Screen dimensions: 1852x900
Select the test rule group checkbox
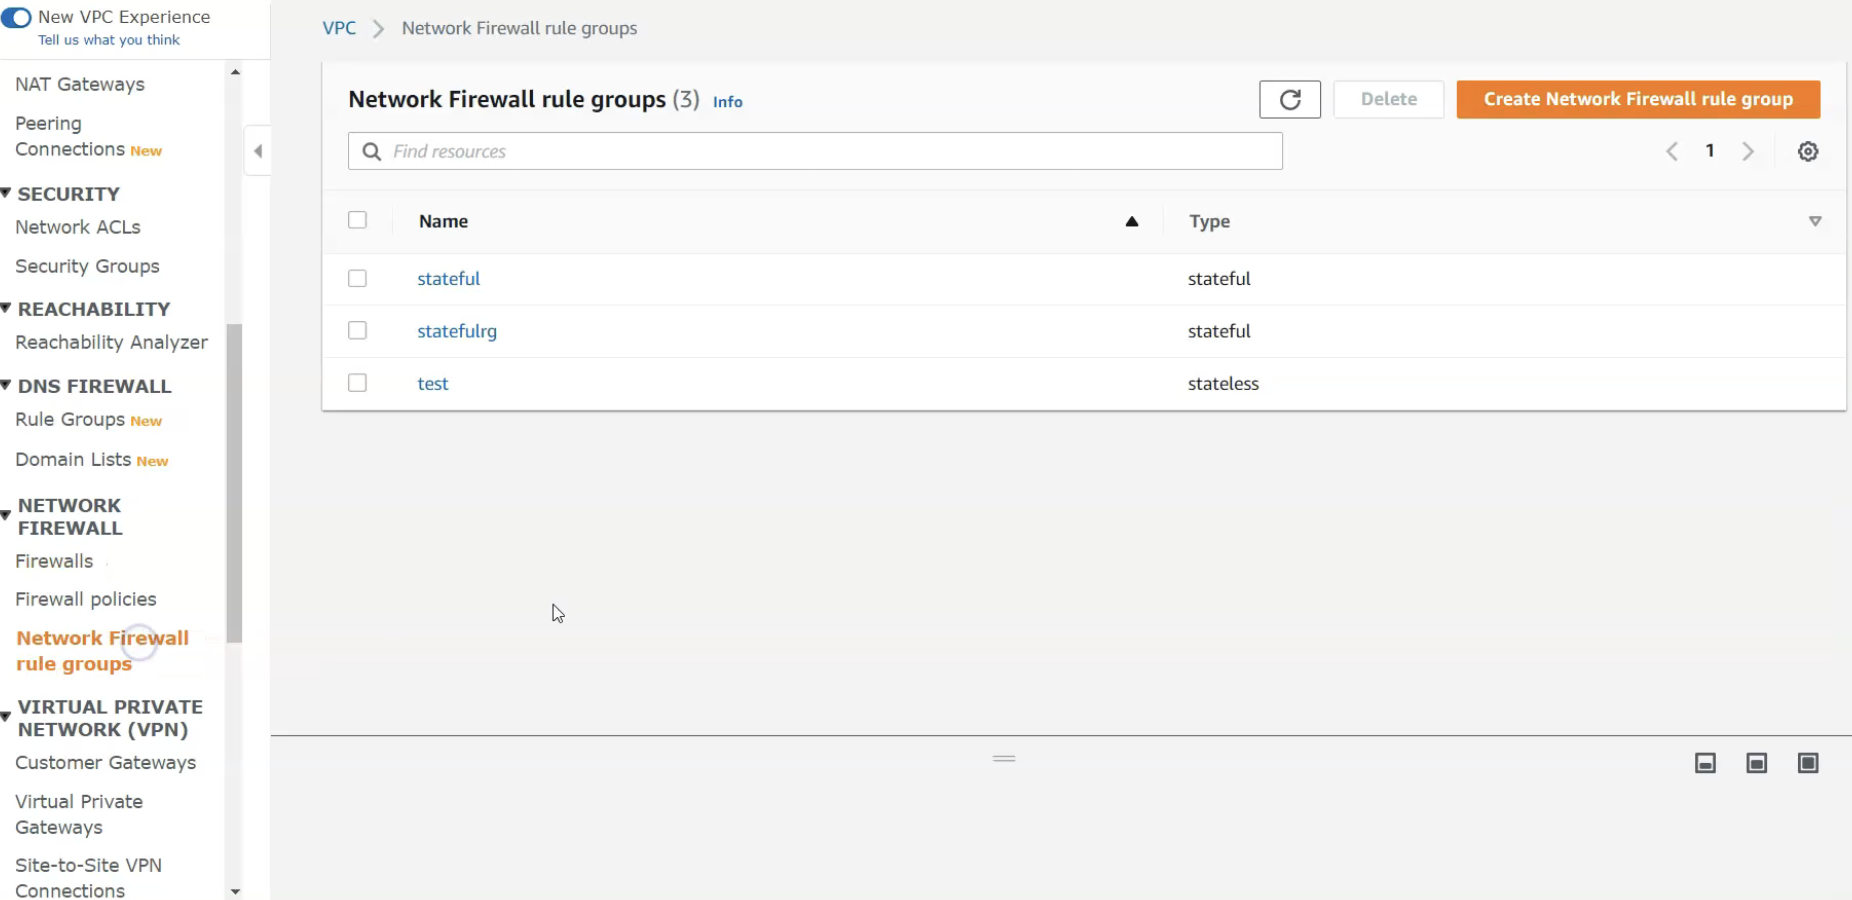(357, 383)
